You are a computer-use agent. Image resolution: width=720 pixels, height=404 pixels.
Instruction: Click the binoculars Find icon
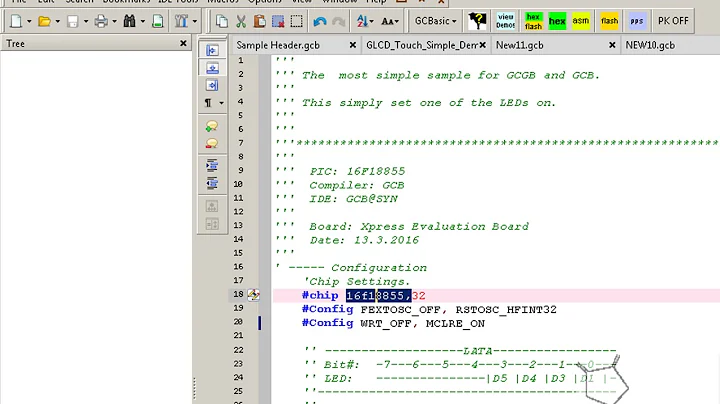129,21
